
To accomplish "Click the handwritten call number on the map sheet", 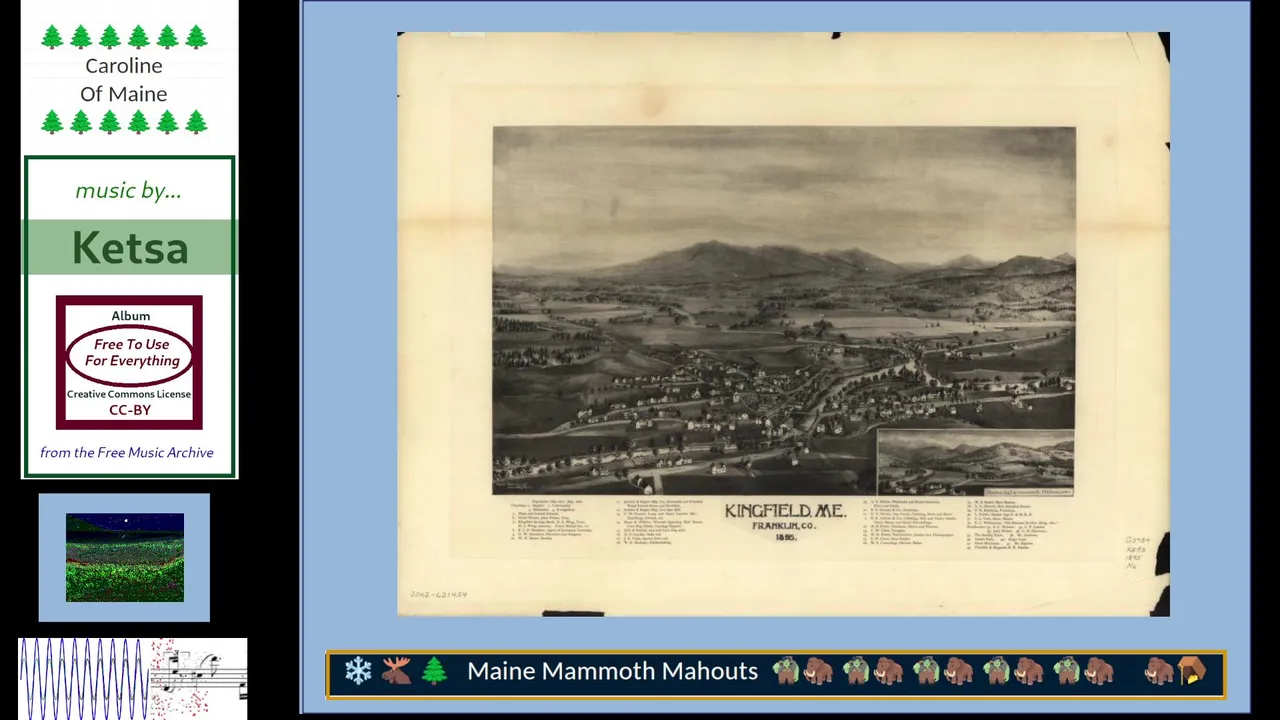I will click(x=1137, y=553).
